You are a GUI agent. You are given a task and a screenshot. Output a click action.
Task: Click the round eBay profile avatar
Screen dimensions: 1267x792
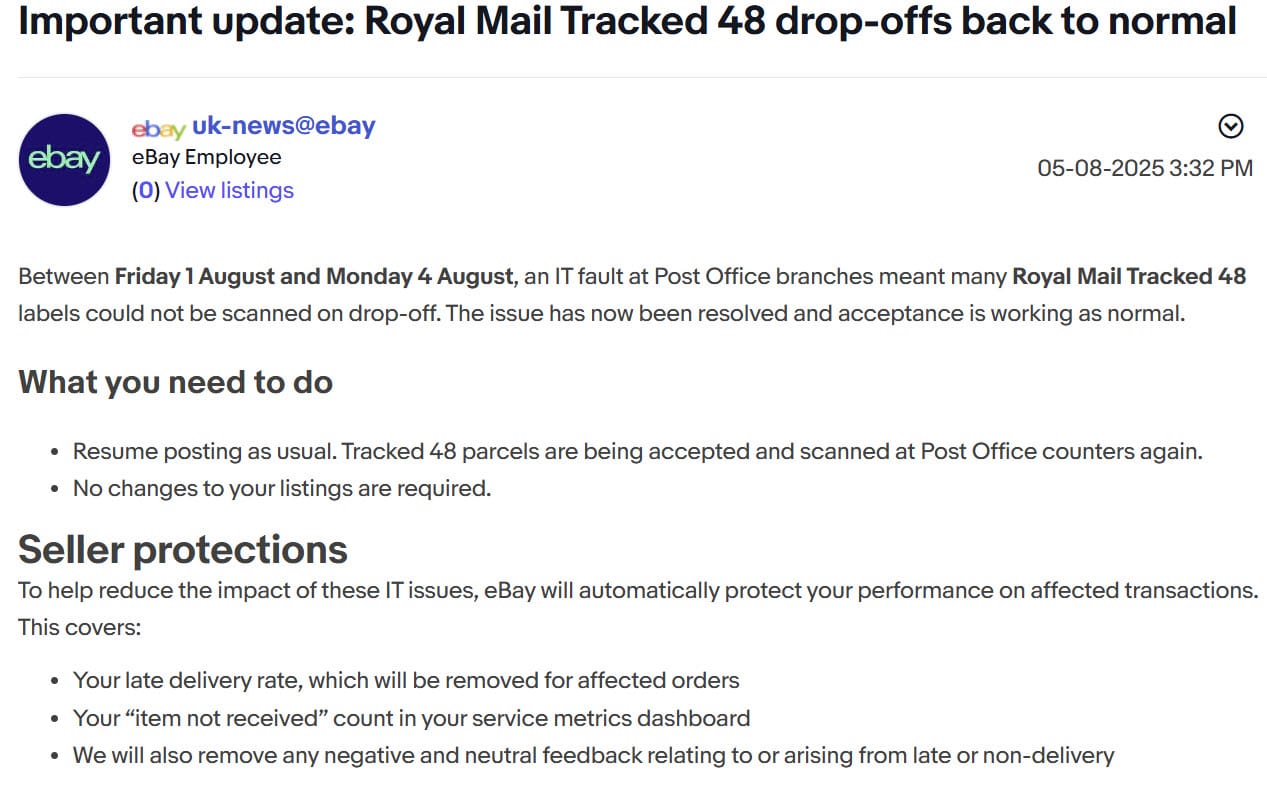click(64, 160)
